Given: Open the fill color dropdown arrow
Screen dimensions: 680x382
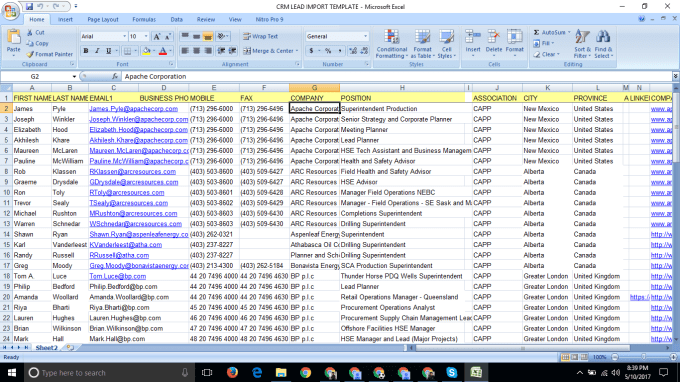Looking at the screenshot, I should 154,51.
